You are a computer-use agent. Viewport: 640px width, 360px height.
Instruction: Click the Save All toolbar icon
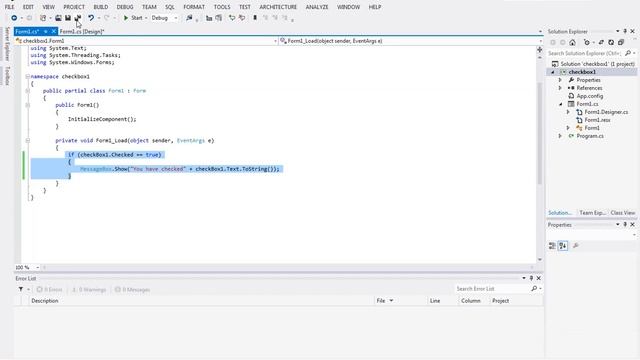[x=78, y=18]
